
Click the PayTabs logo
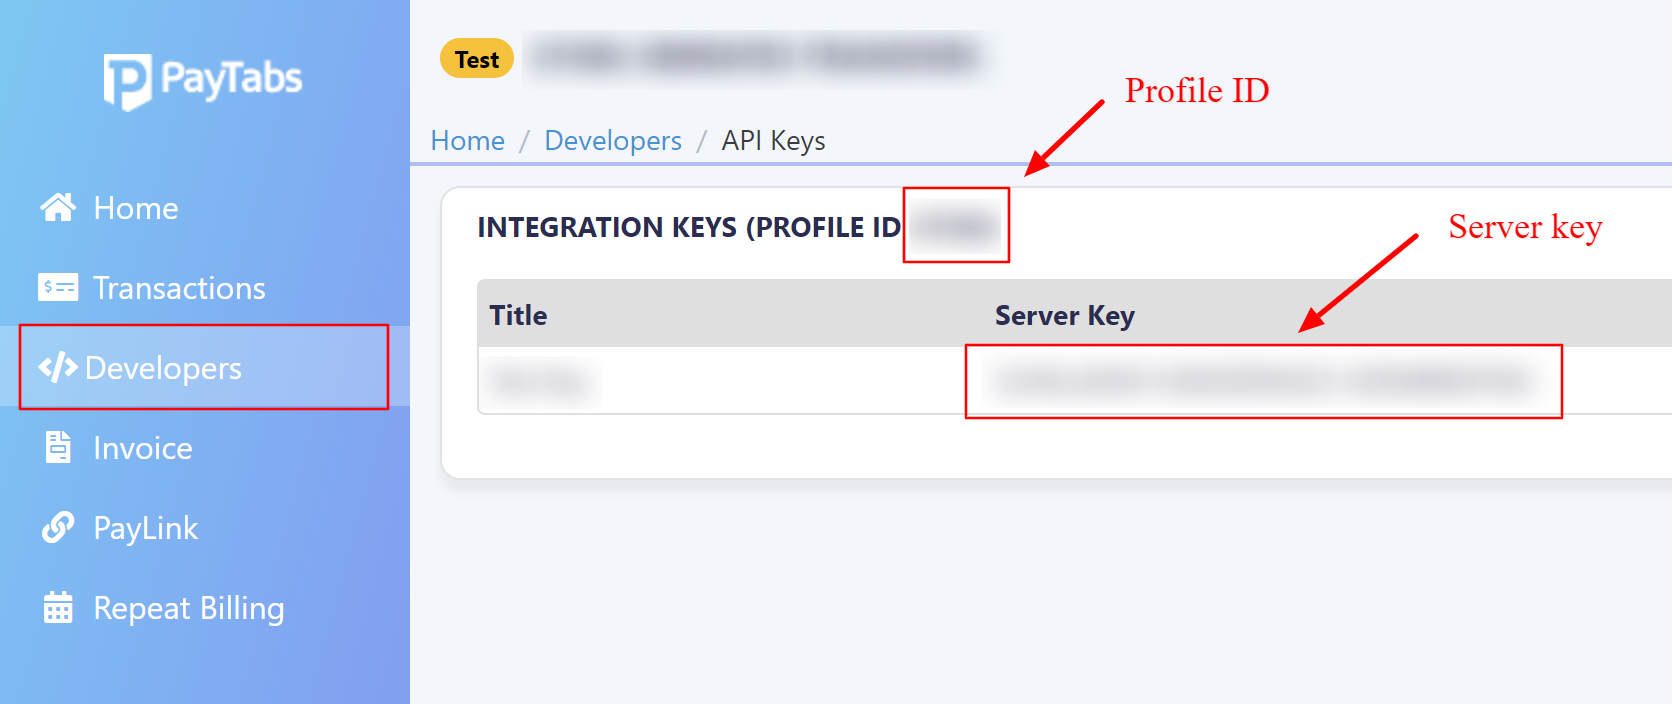[x=203, y=80]
